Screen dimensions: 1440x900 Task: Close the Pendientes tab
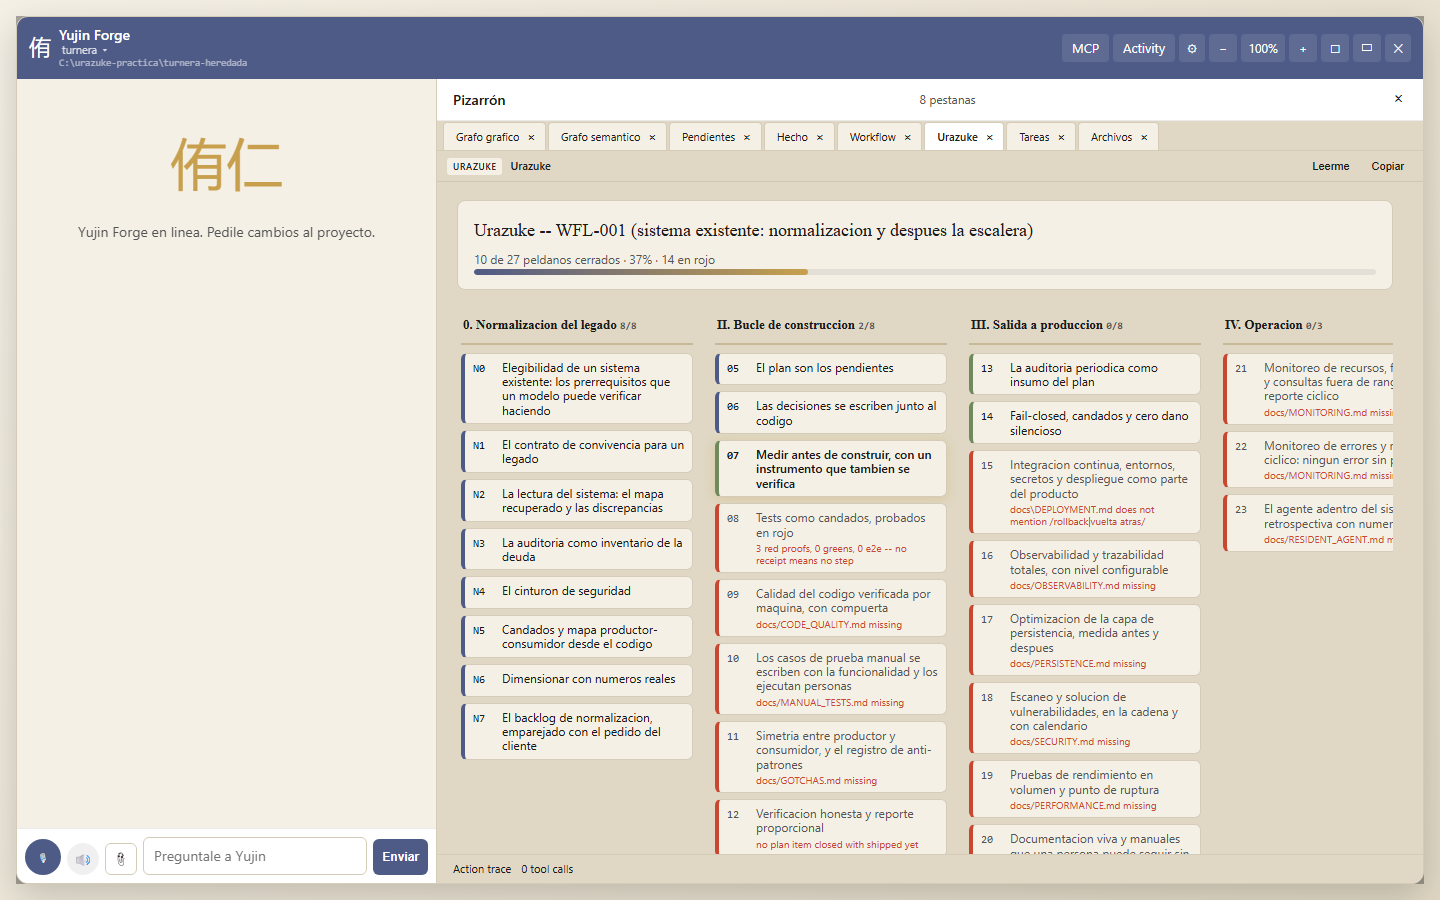click(746, 138)
